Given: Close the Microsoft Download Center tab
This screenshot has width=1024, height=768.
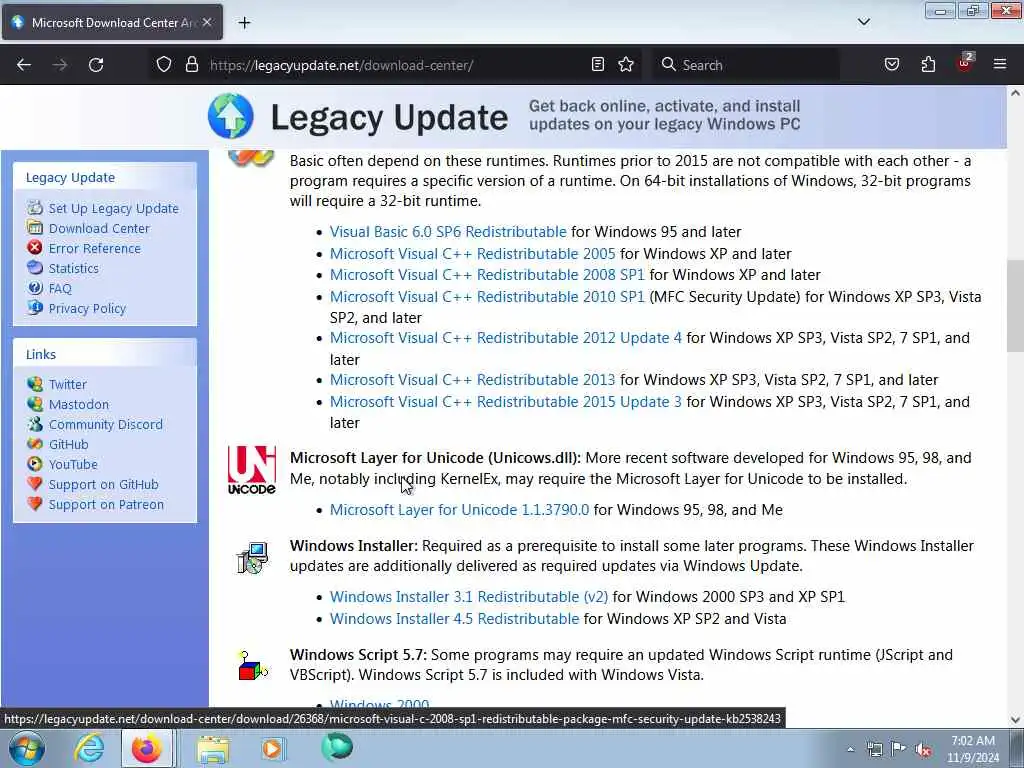Looking at the screenshot, I should (207, 22).
